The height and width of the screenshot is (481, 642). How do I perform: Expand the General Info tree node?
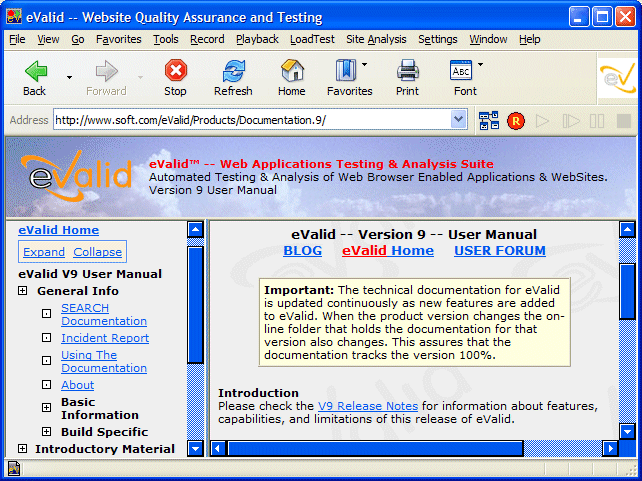(x=23, y=291)
